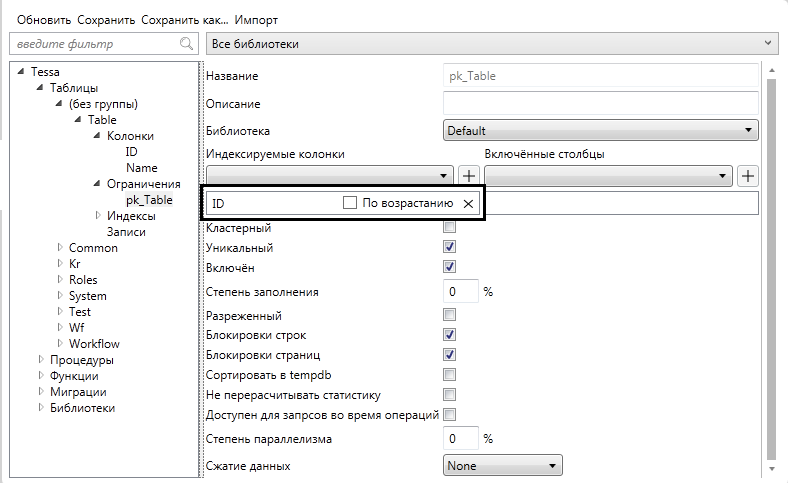Expand the Индексы tree node
The width and height of the screenshot is (788, 483).
pos(98,216)
